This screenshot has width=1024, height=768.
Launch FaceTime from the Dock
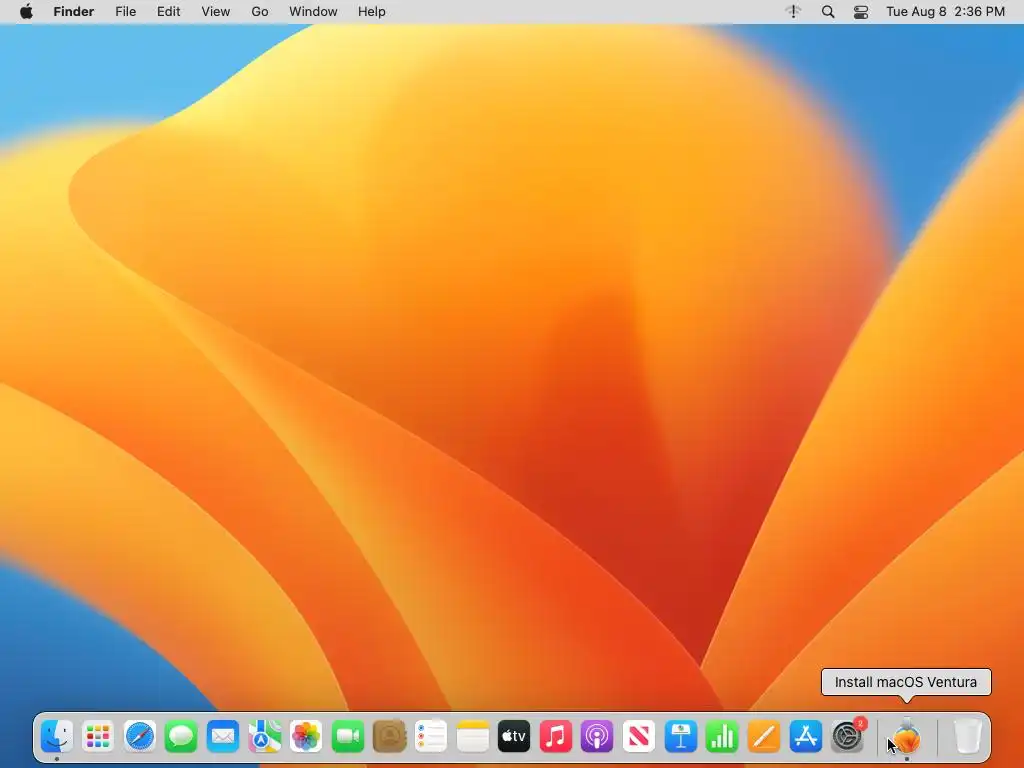click(x=347, y=737)
